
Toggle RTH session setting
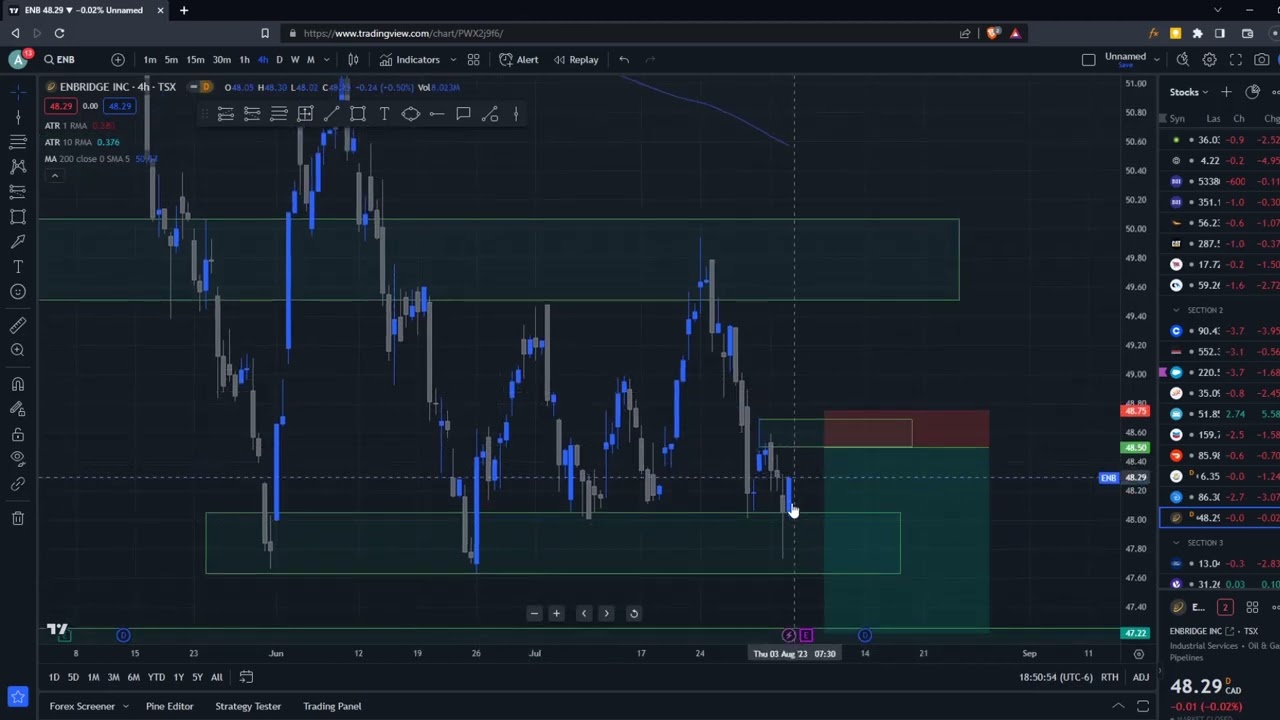tap(1110, 677)
